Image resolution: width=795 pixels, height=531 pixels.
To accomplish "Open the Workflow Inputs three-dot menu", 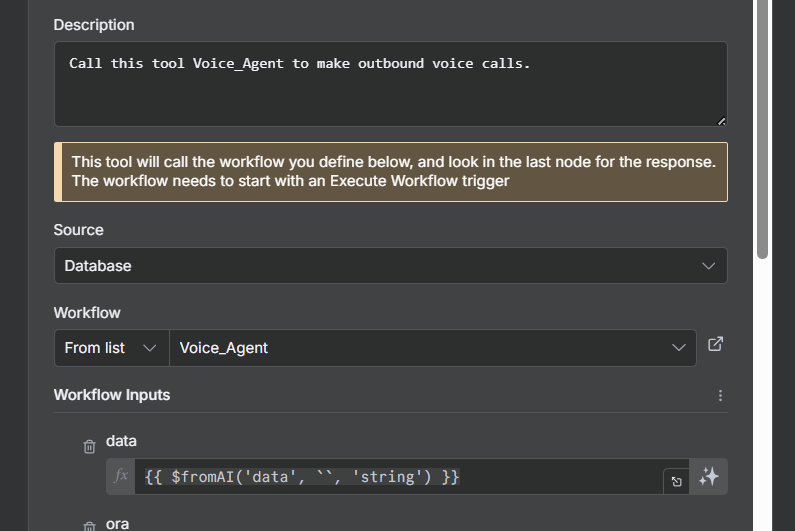I will click(720, 395).
